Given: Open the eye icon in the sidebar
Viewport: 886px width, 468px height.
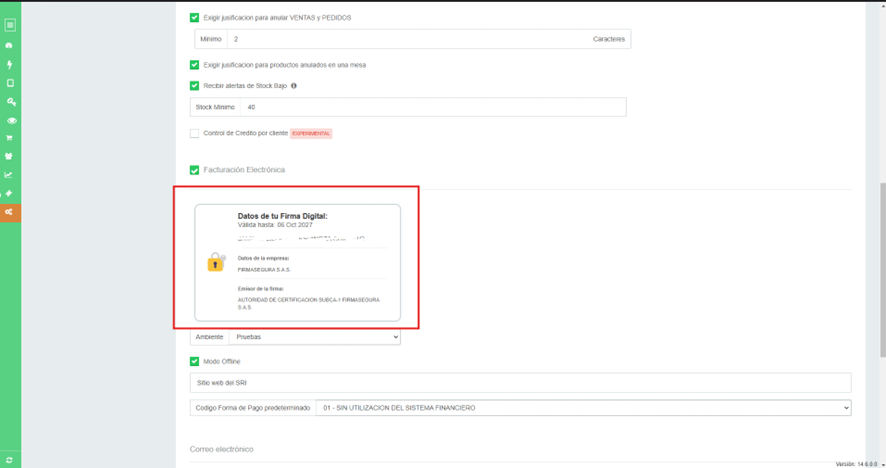Looking at the screenshot, I should click(11, 120).
